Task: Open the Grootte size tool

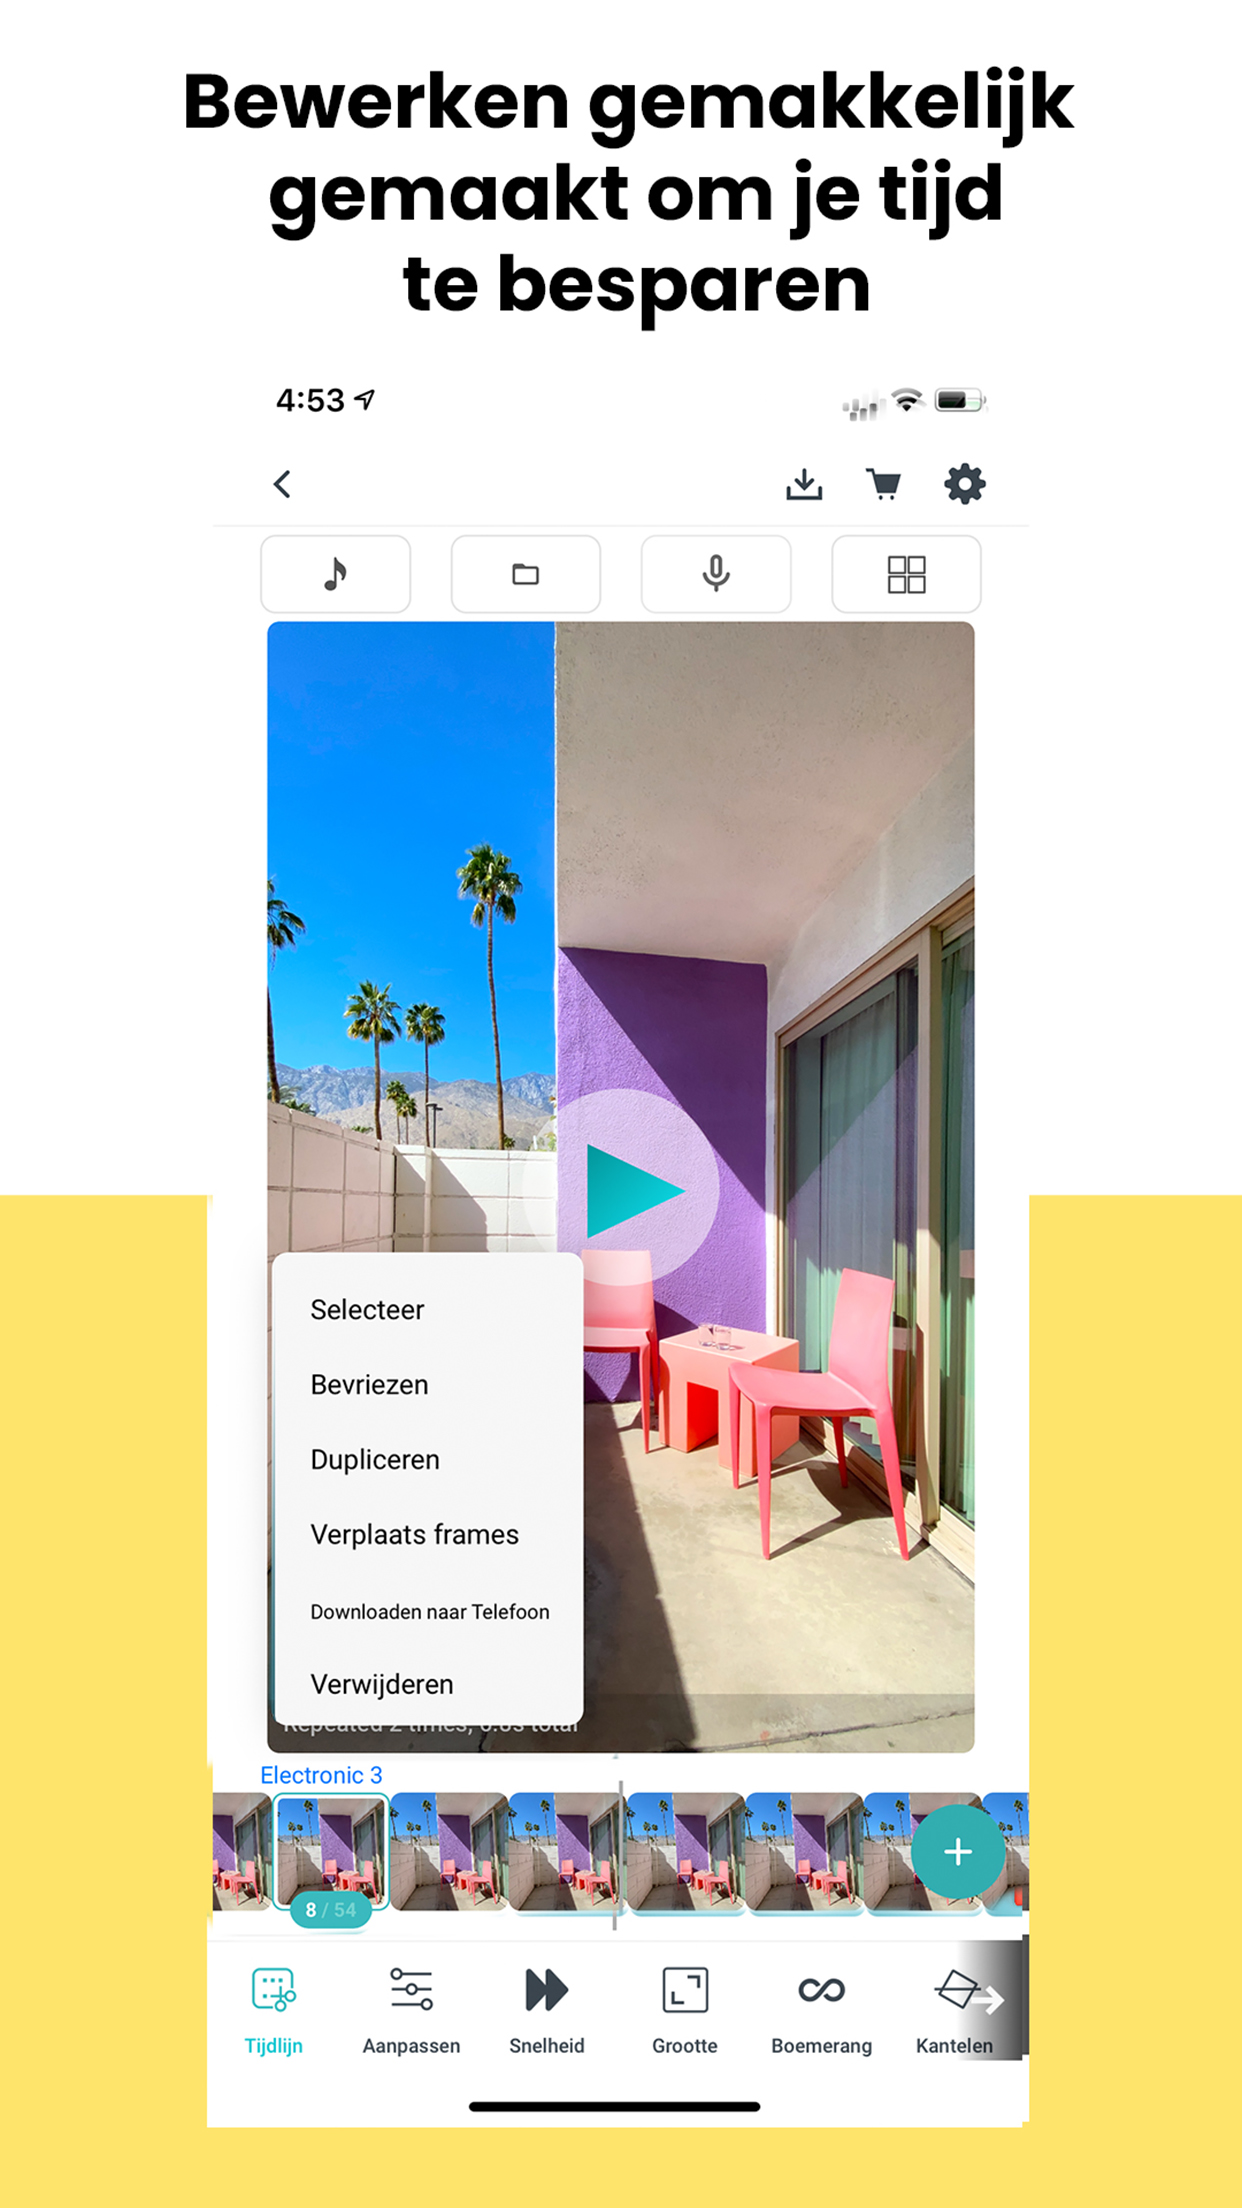Action: (685, 2010)
